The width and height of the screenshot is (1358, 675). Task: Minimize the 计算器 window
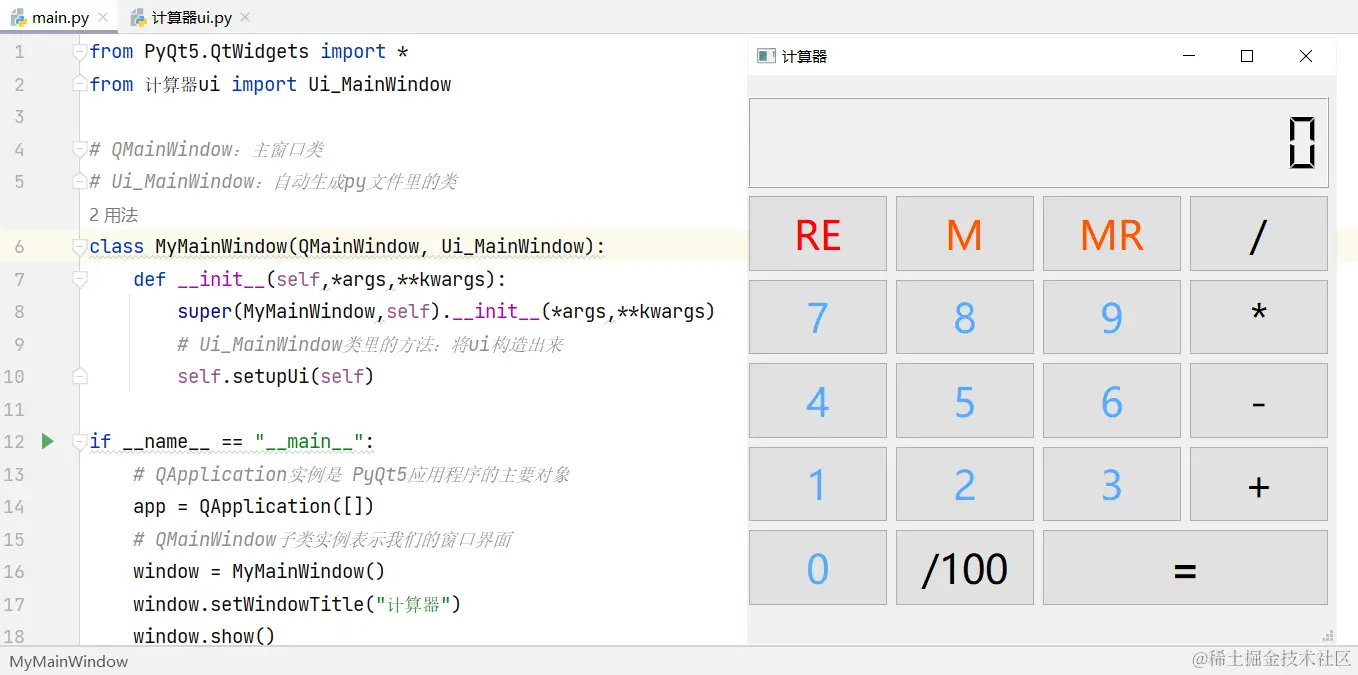click(x=1188, y=56)
